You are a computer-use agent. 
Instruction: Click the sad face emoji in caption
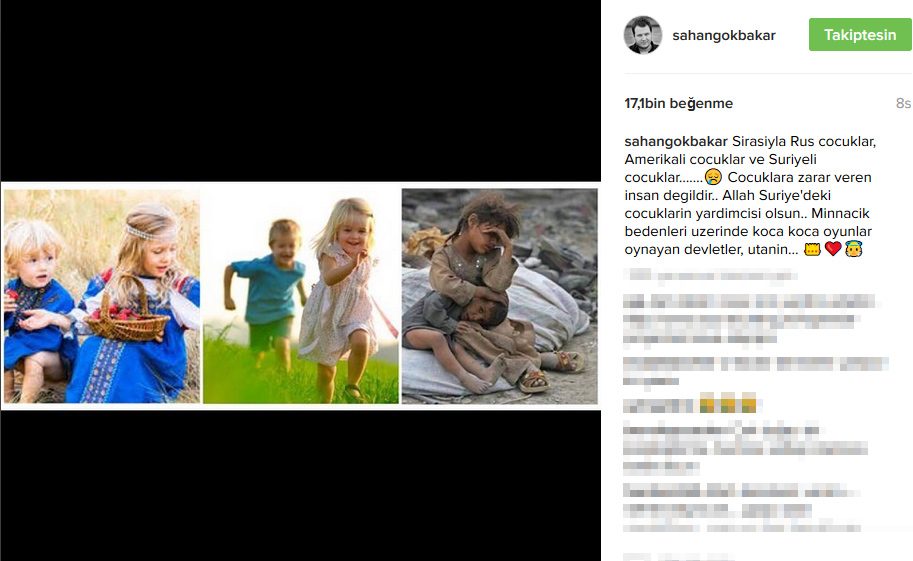713,177
